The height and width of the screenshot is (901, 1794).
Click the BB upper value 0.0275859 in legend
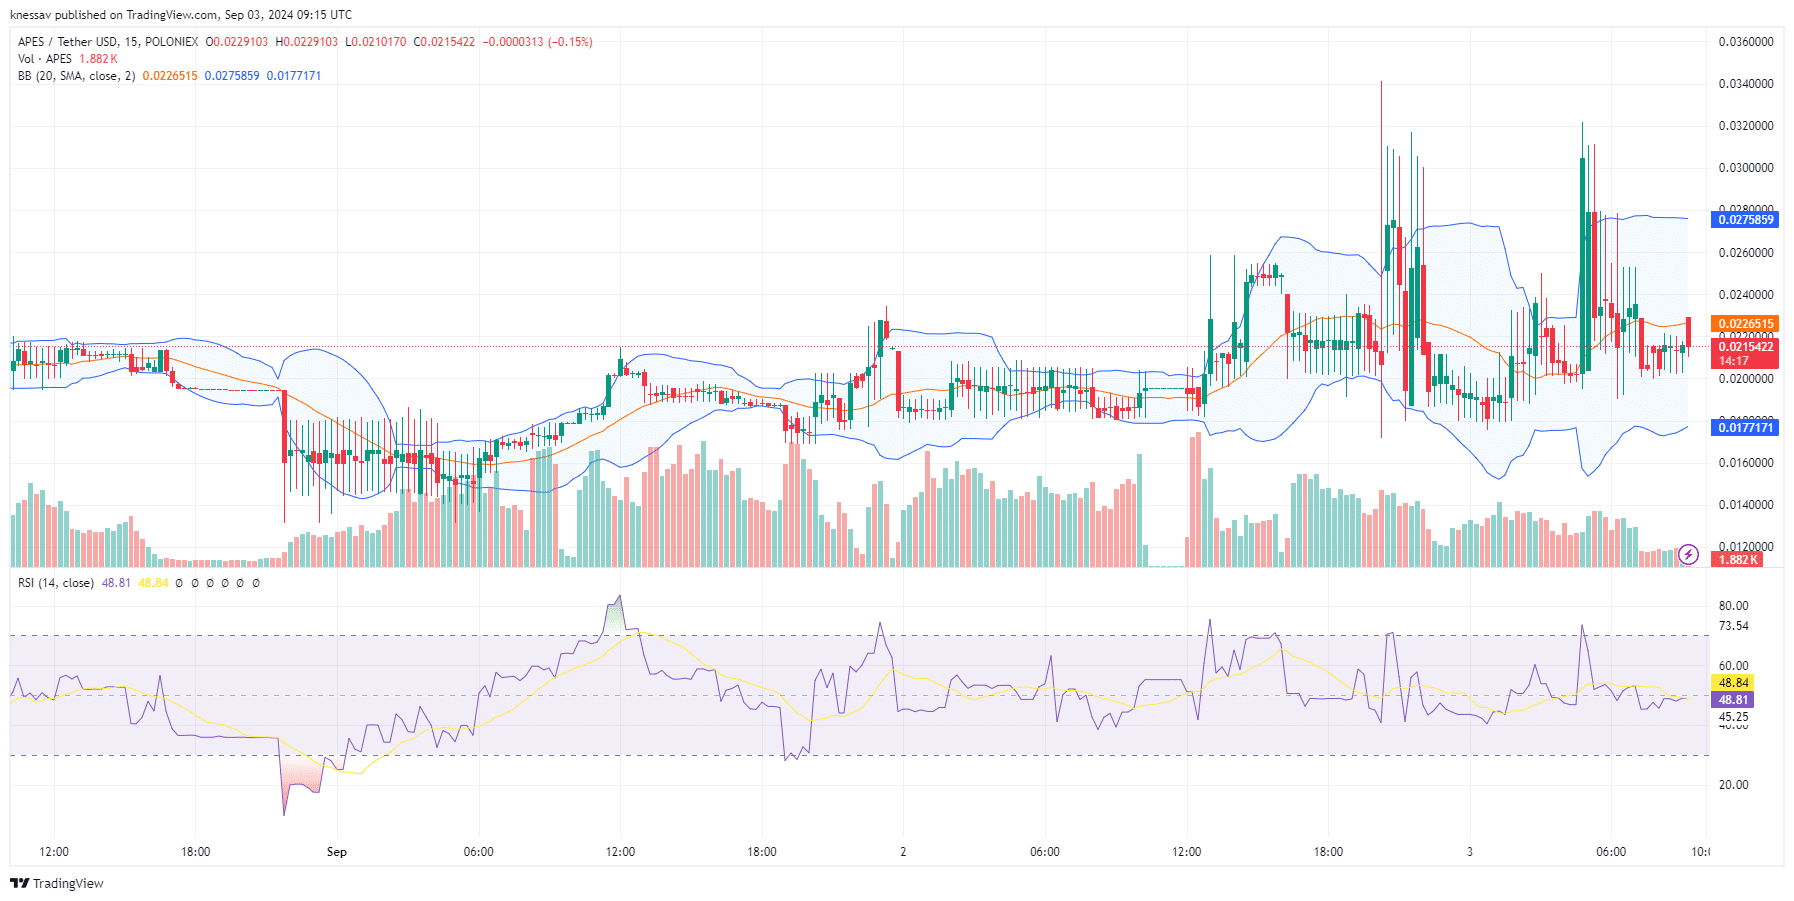232,76
